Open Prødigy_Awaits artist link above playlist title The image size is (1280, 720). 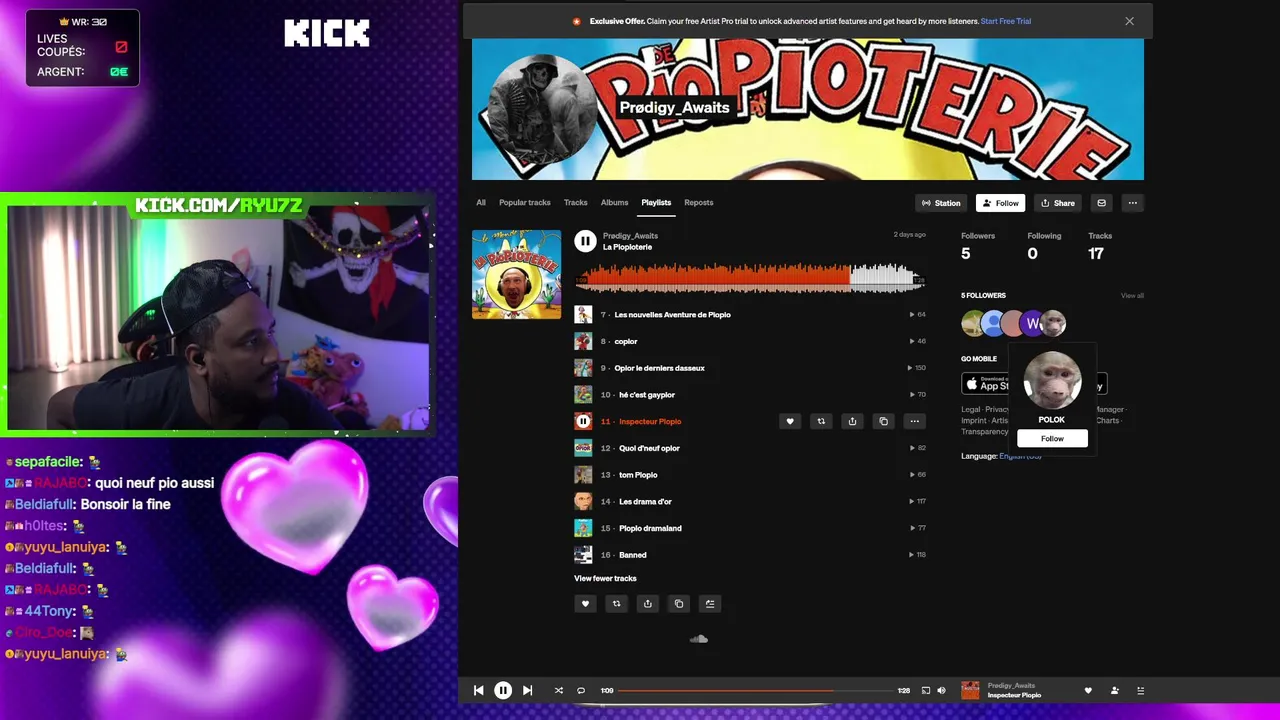[x=630, y=236]
